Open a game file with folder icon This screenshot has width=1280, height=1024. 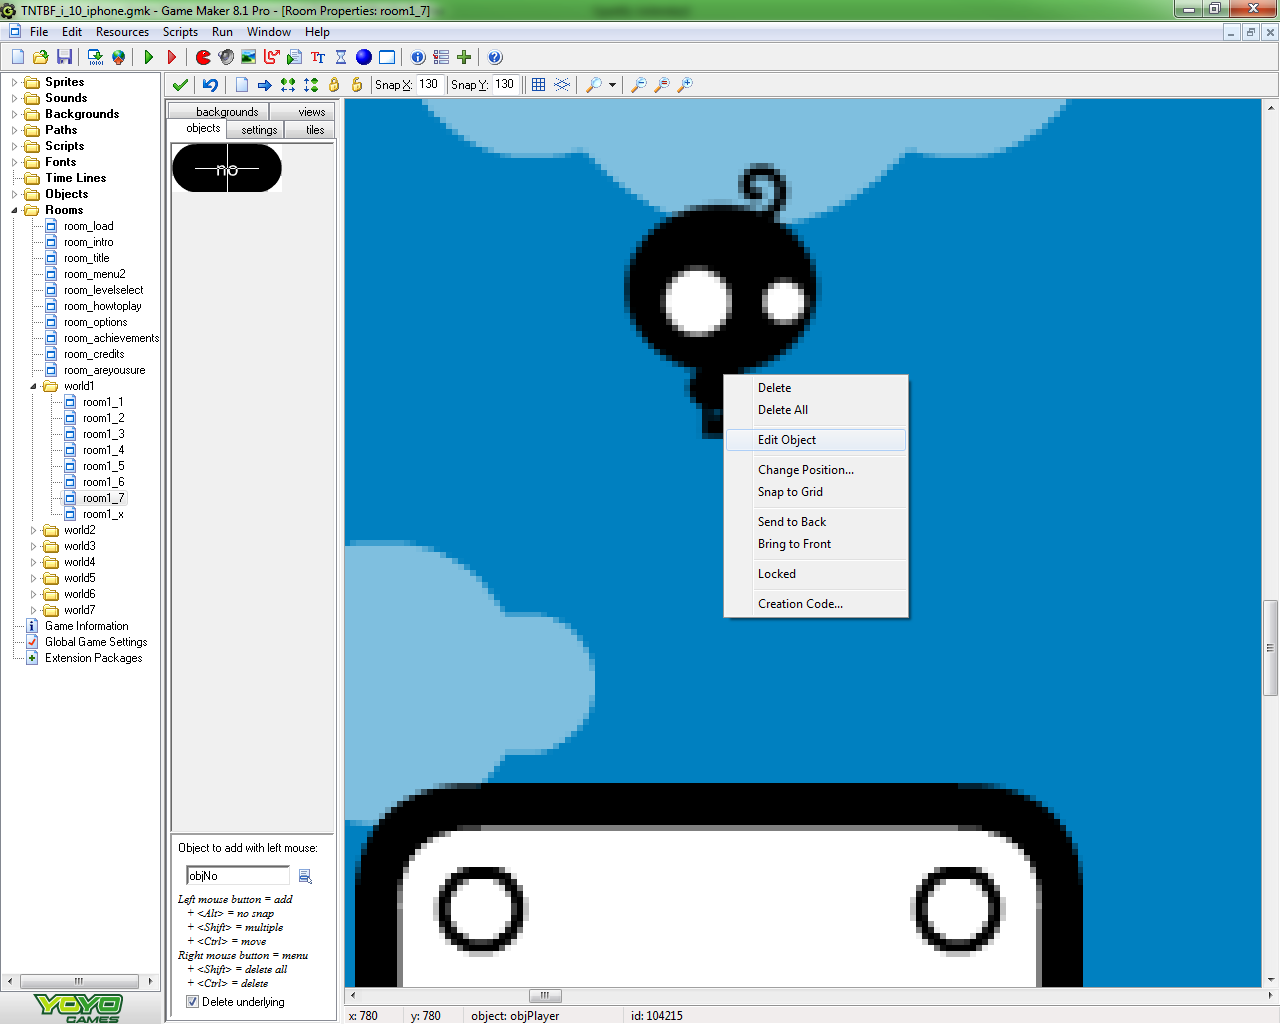(x=41, y=57)
